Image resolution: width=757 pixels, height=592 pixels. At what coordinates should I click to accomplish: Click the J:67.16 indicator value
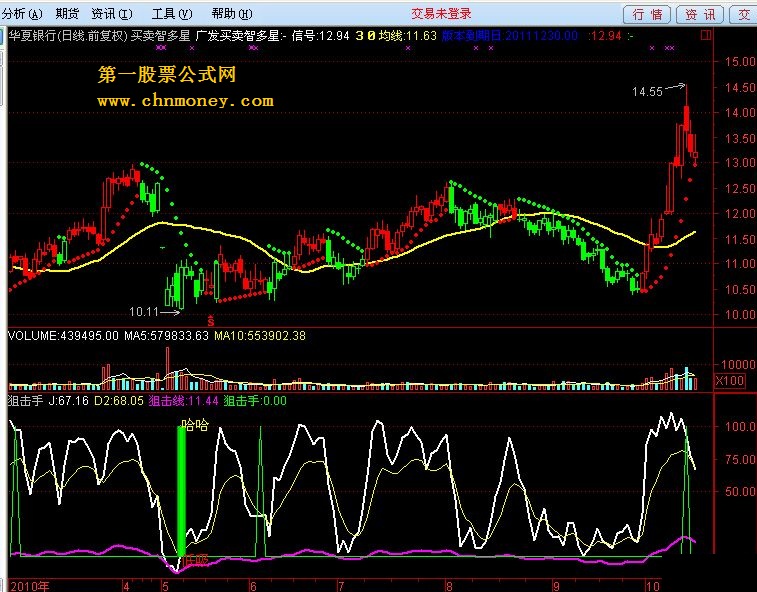tap(69, 401)
